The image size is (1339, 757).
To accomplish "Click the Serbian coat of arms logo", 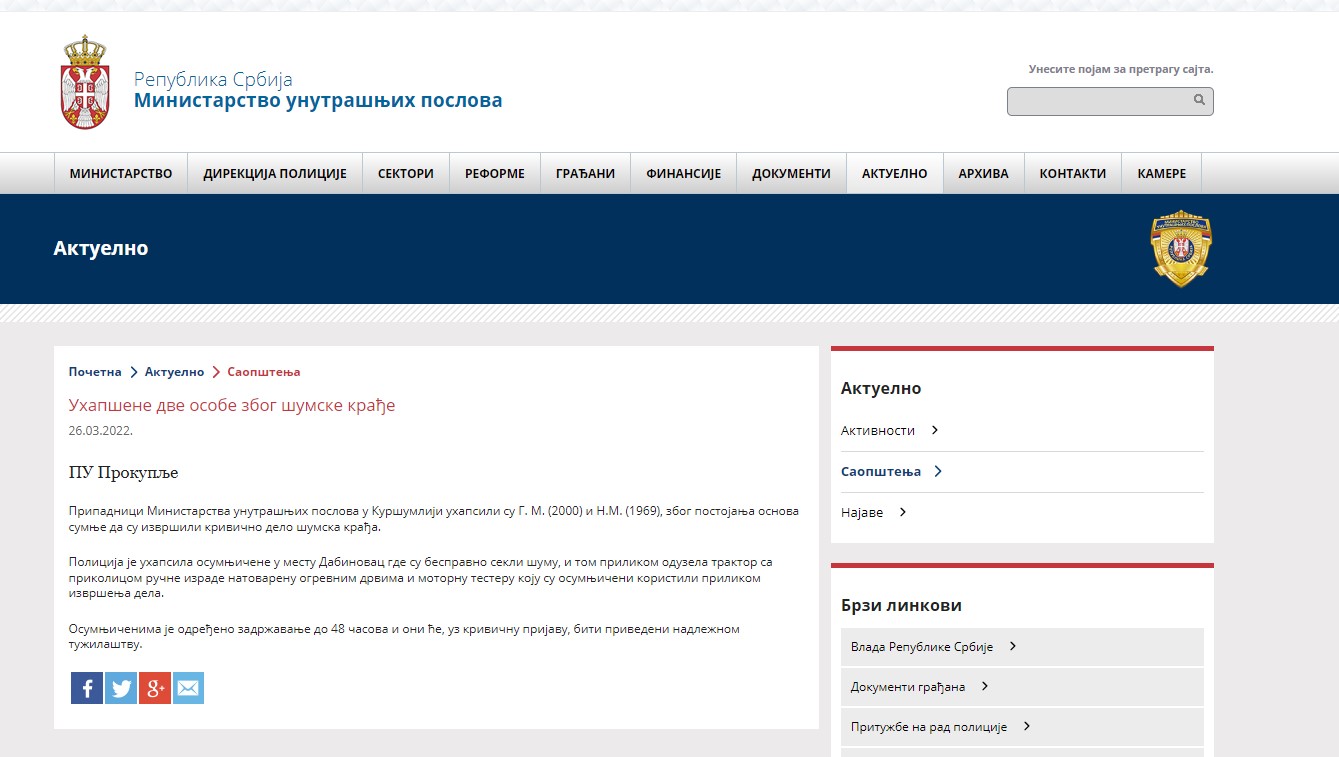I will click(84, 82).
